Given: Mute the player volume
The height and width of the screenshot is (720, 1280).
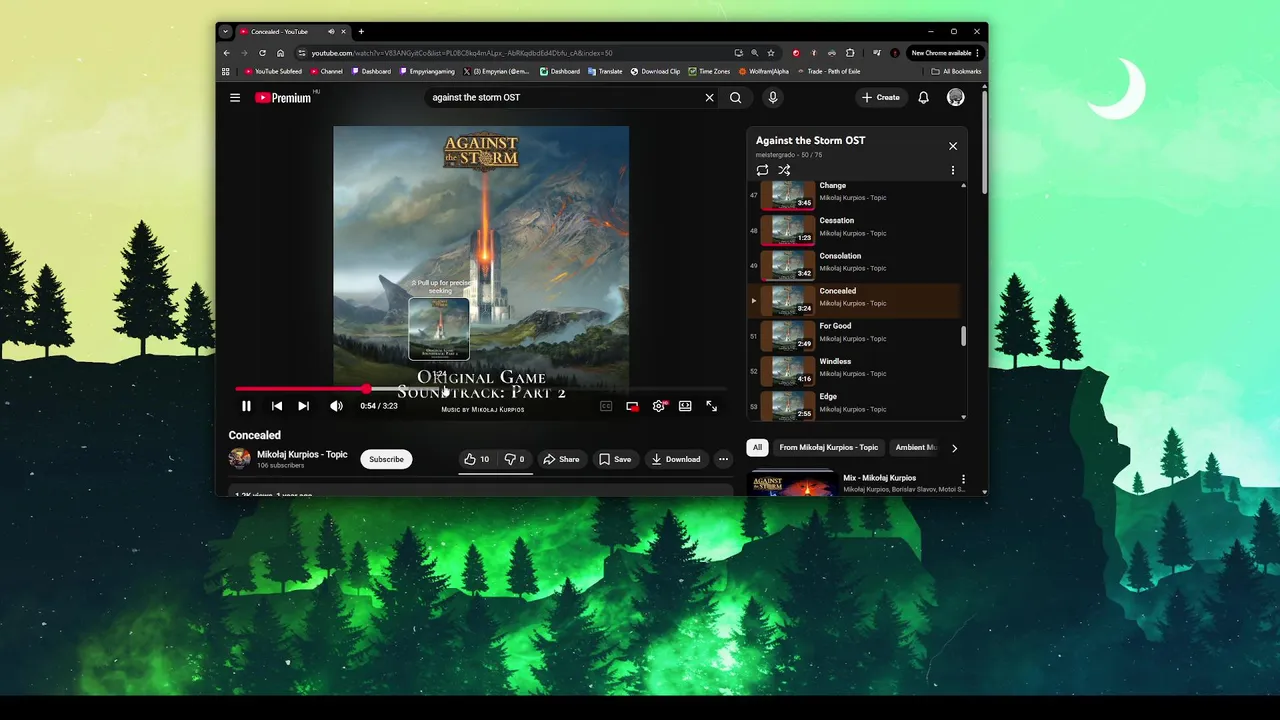Looking at the screenshot, I should coord(336,406).
